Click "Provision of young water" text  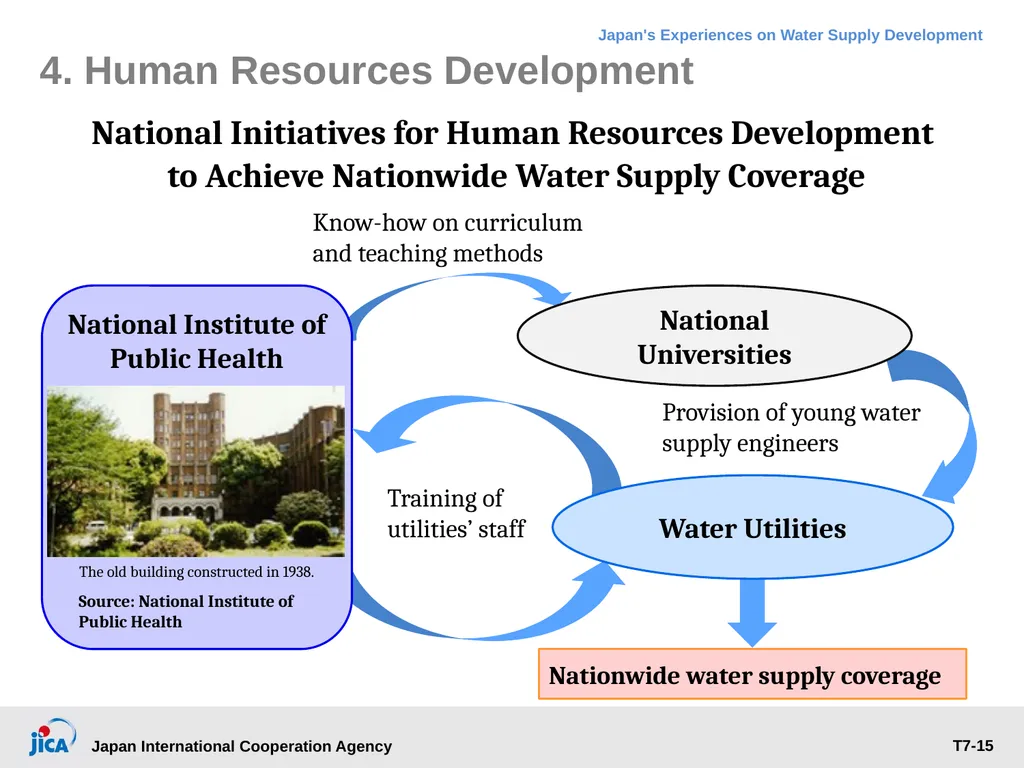[x=791, y=413]
